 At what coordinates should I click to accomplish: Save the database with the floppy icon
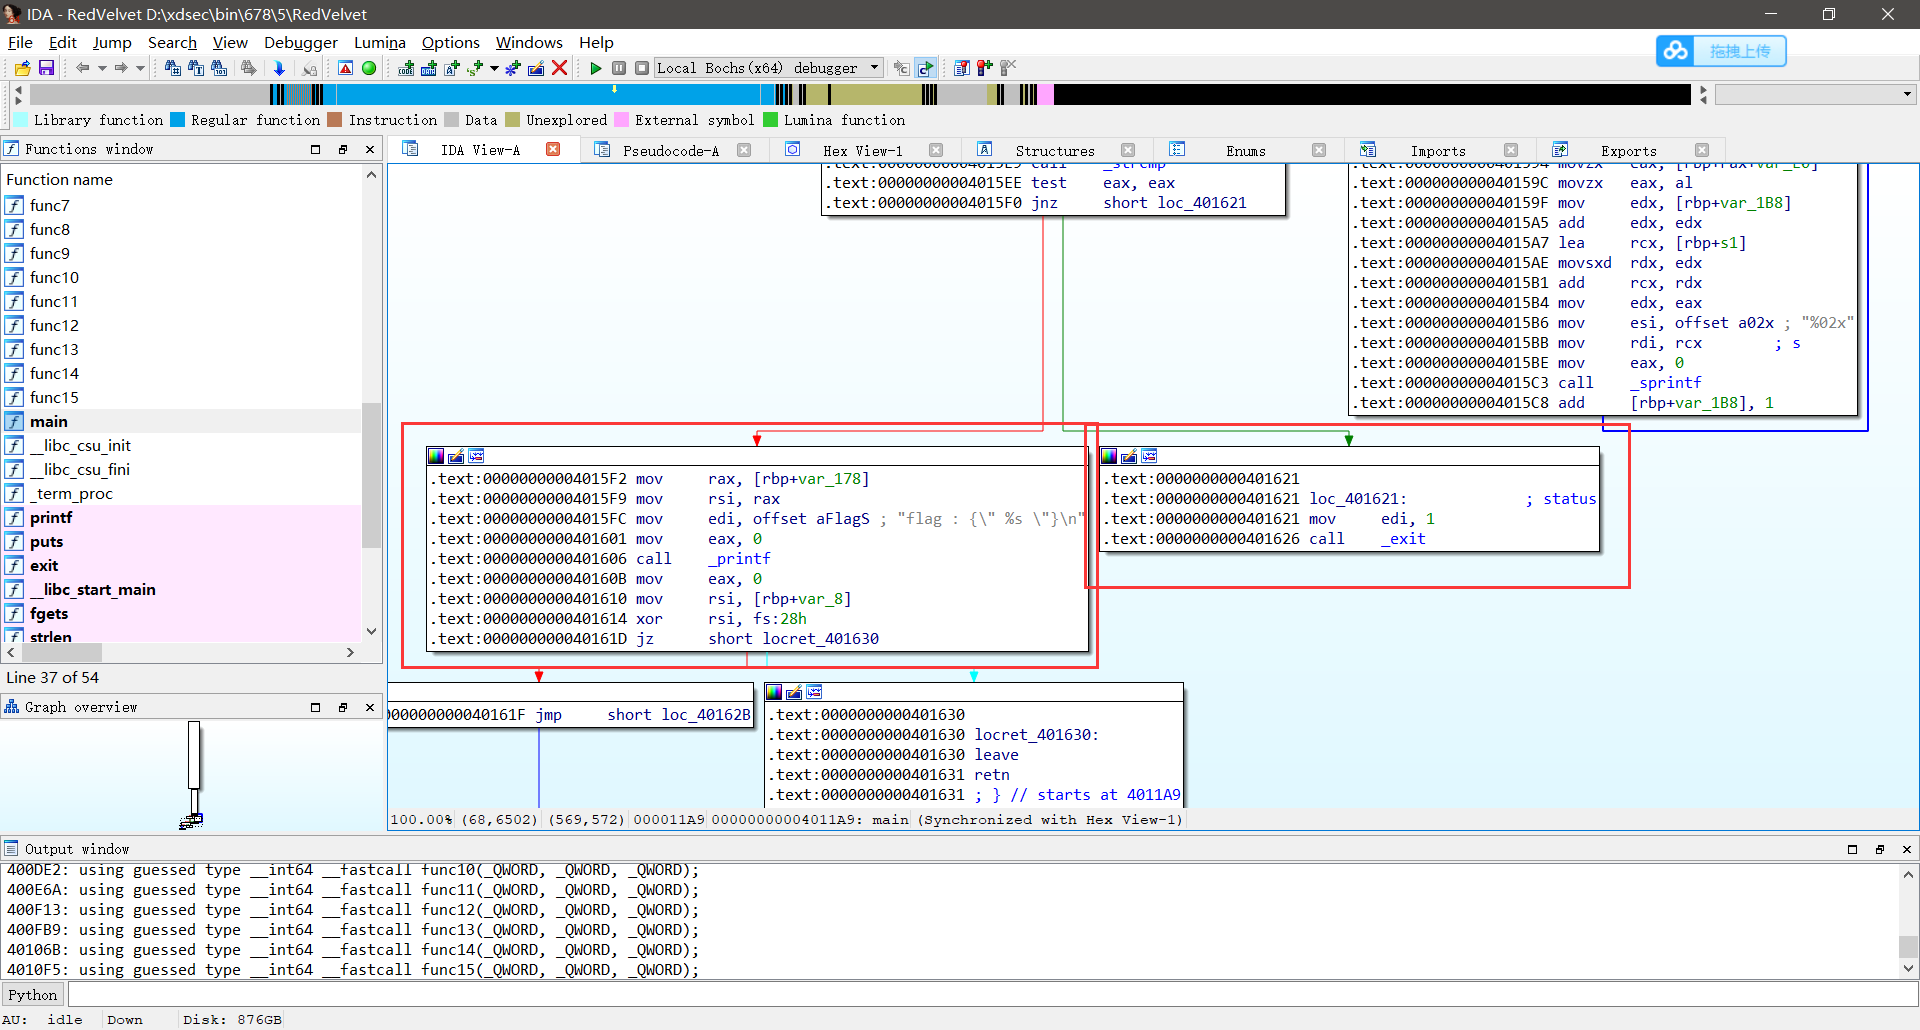coord(46,68)
